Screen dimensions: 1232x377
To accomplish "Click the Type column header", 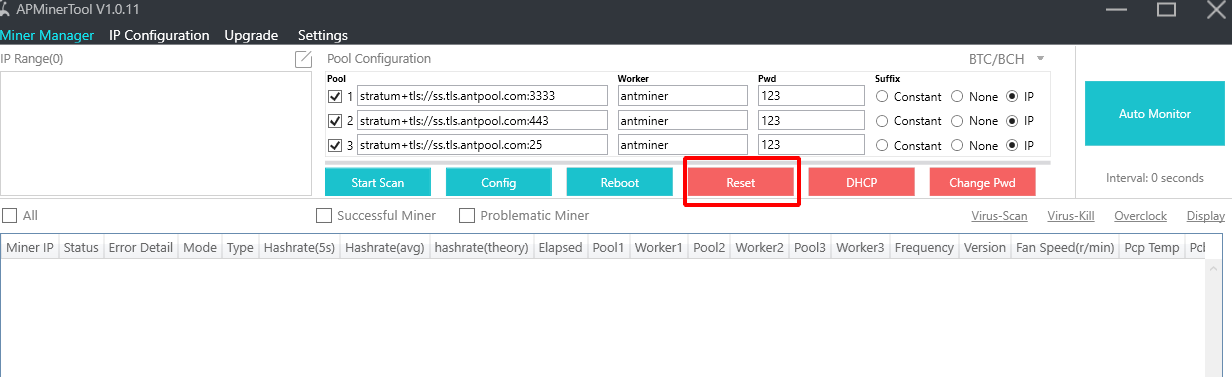I will tap(240, 247).
